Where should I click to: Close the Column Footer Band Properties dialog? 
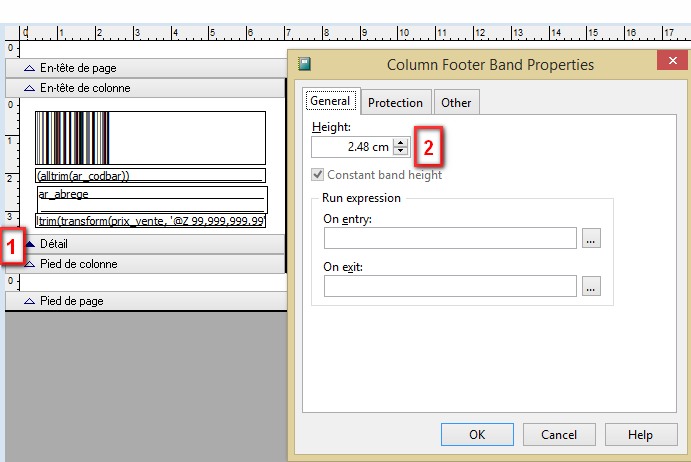(x=672, y=60)
